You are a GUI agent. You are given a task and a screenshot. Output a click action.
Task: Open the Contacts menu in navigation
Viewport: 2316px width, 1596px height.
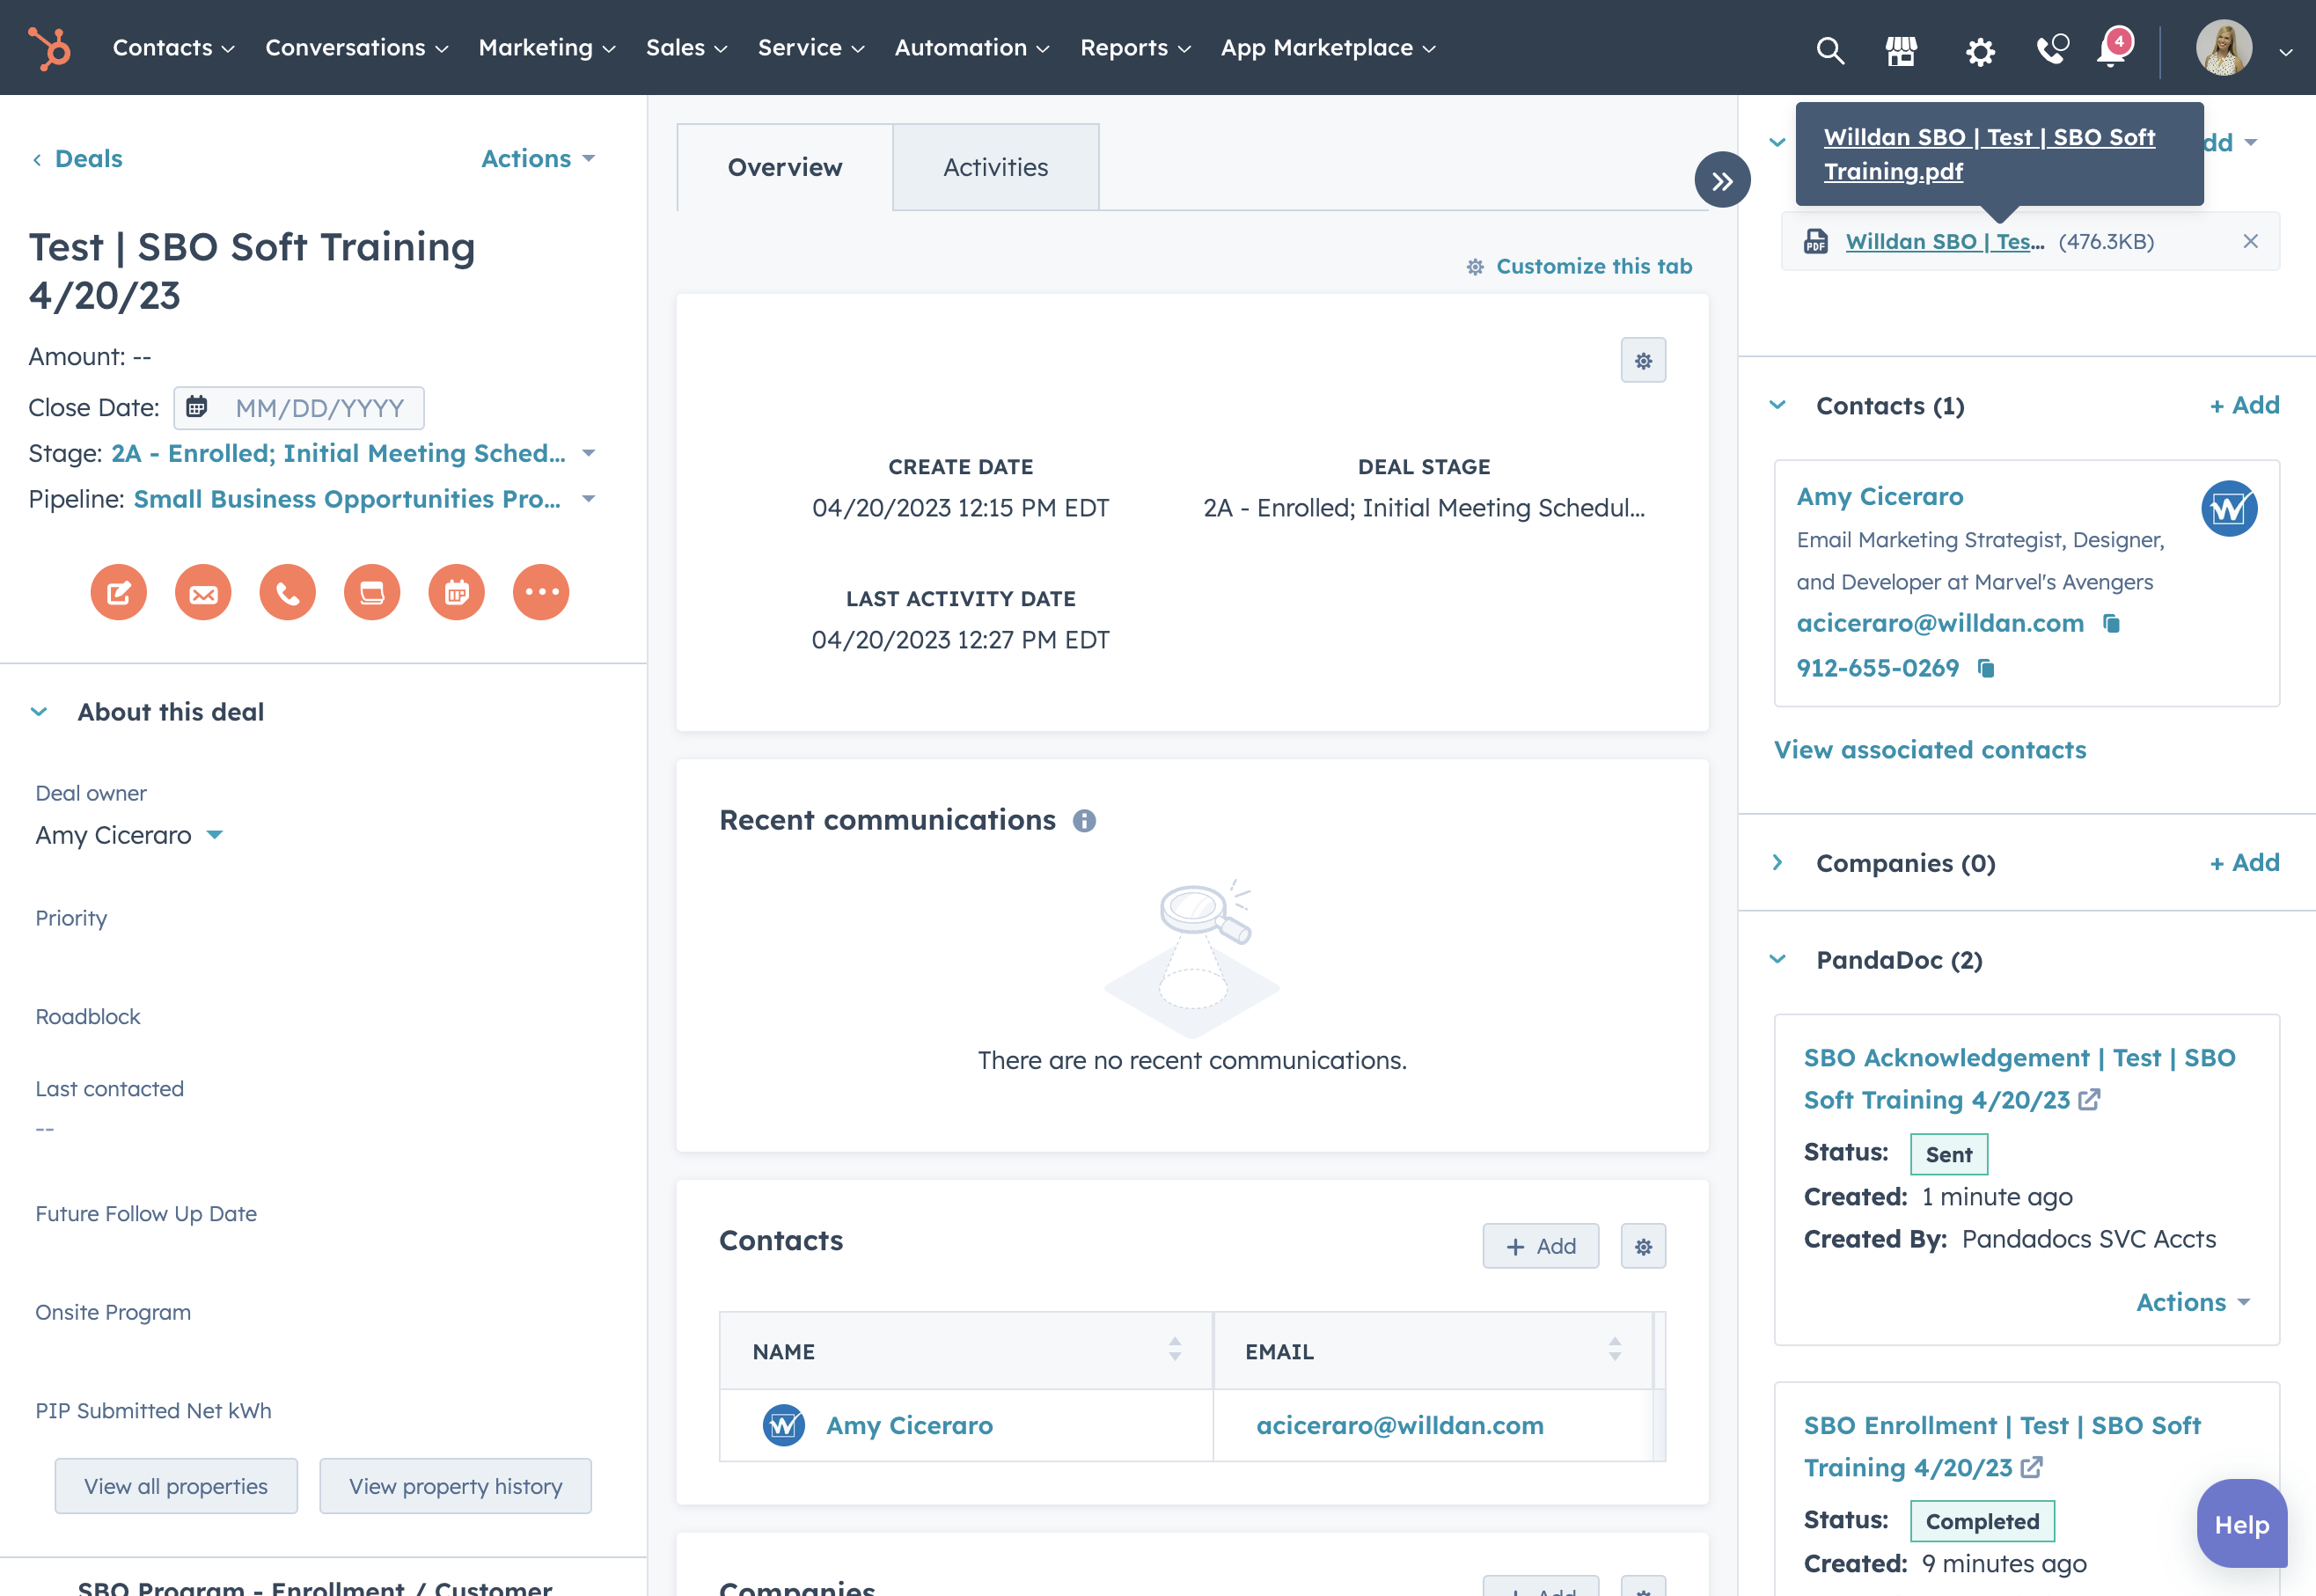[x=173, y=48]
